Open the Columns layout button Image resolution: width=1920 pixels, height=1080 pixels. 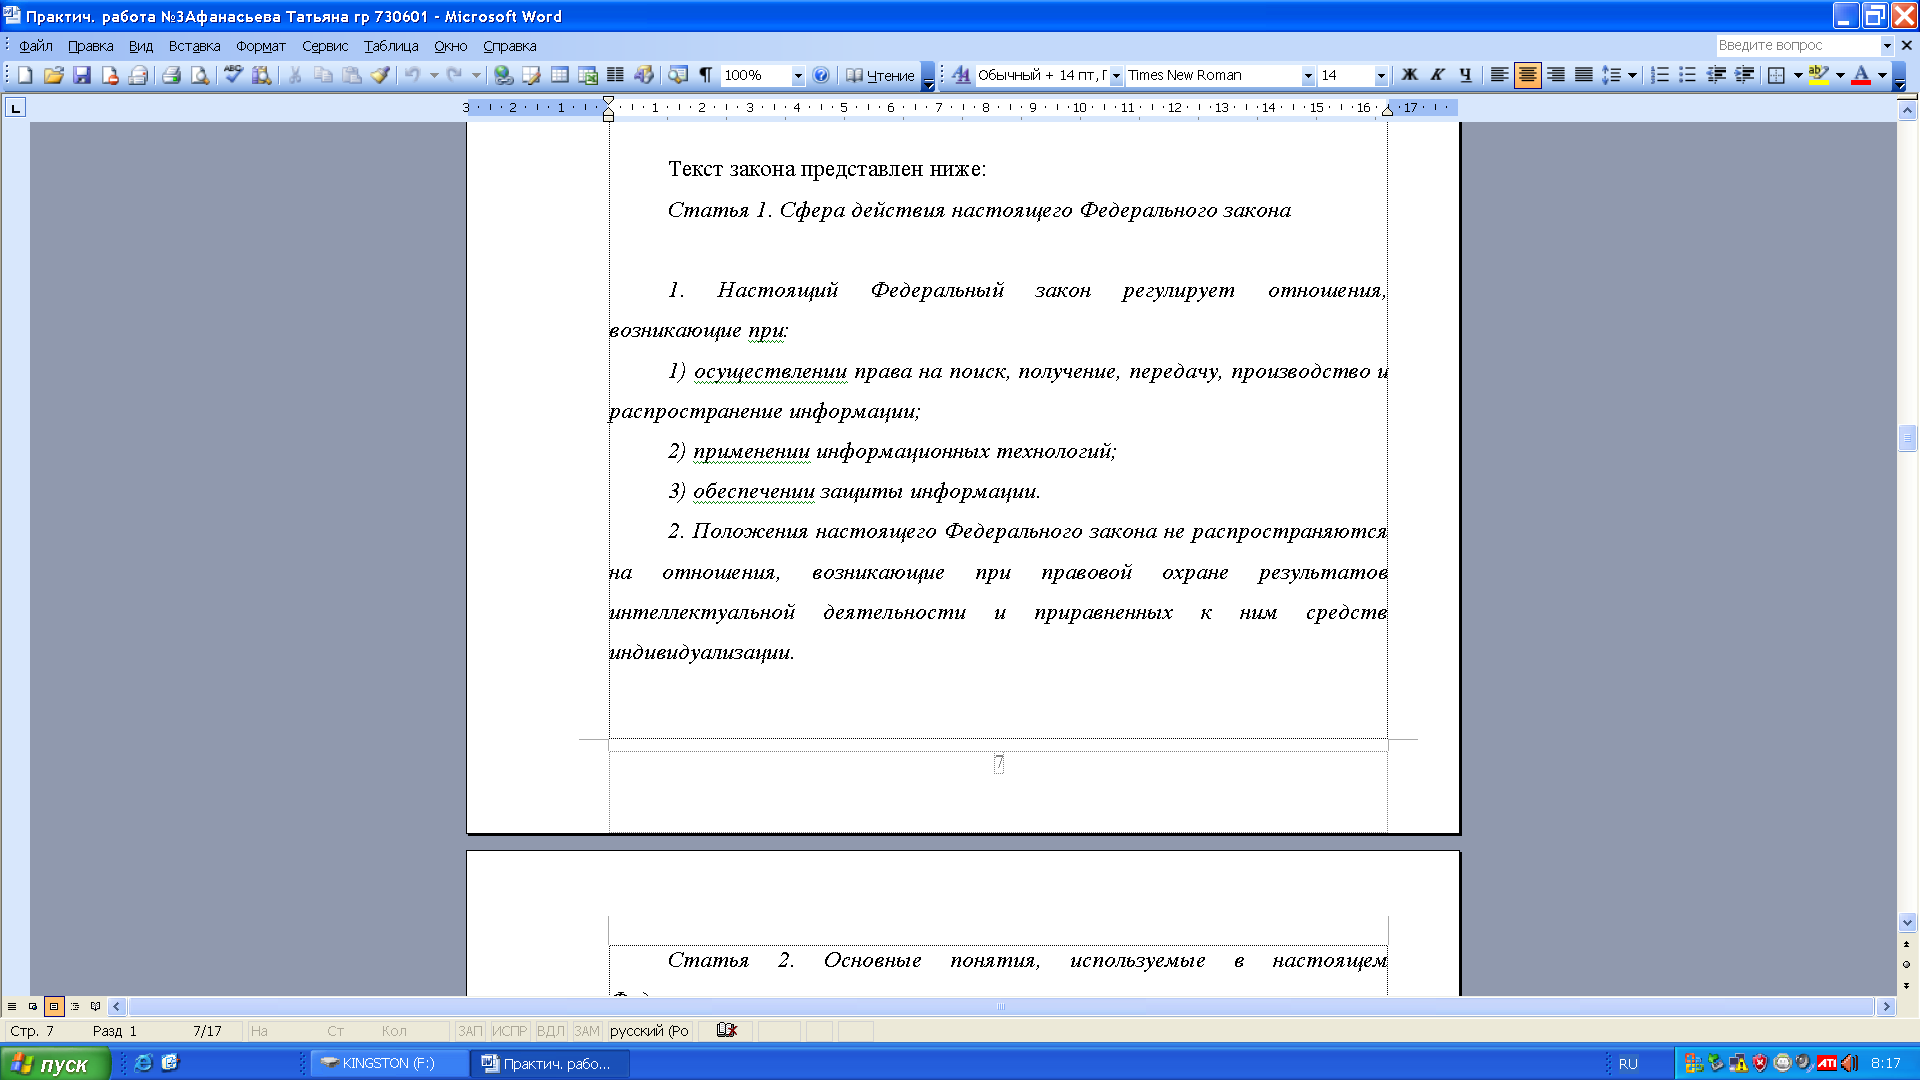click(x=616, y=75)
